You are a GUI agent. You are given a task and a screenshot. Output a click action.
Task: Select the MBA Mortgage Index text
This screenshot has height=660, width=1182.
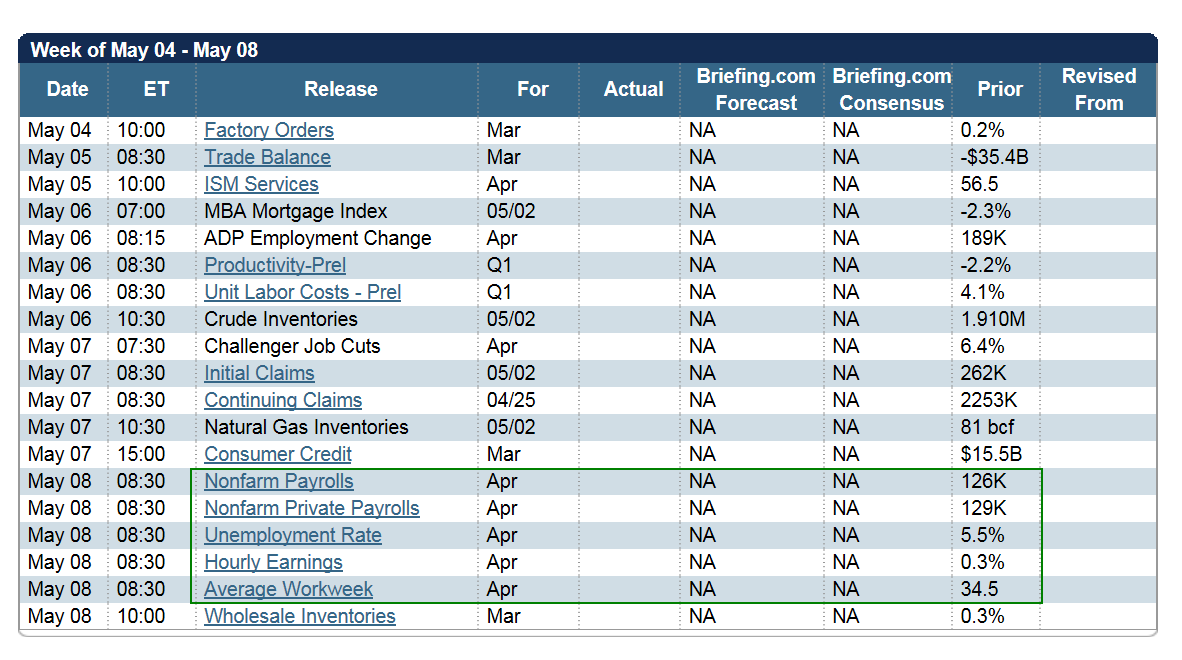pos(296,212)
